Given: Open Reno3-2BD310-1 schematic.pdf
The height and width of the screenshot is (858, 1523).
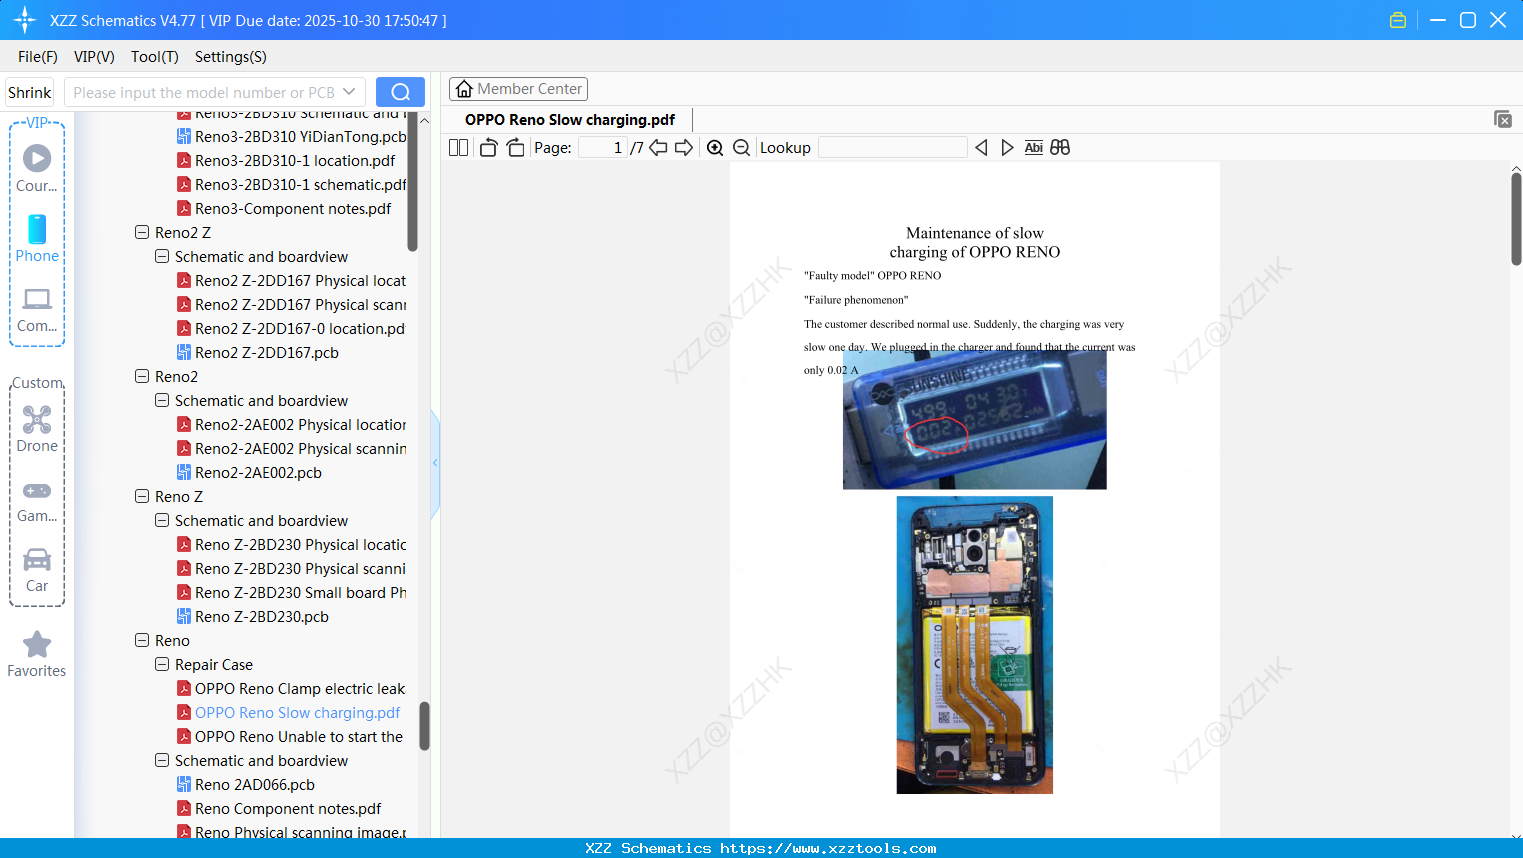Looking at the screenshot, I should point(291,184).
